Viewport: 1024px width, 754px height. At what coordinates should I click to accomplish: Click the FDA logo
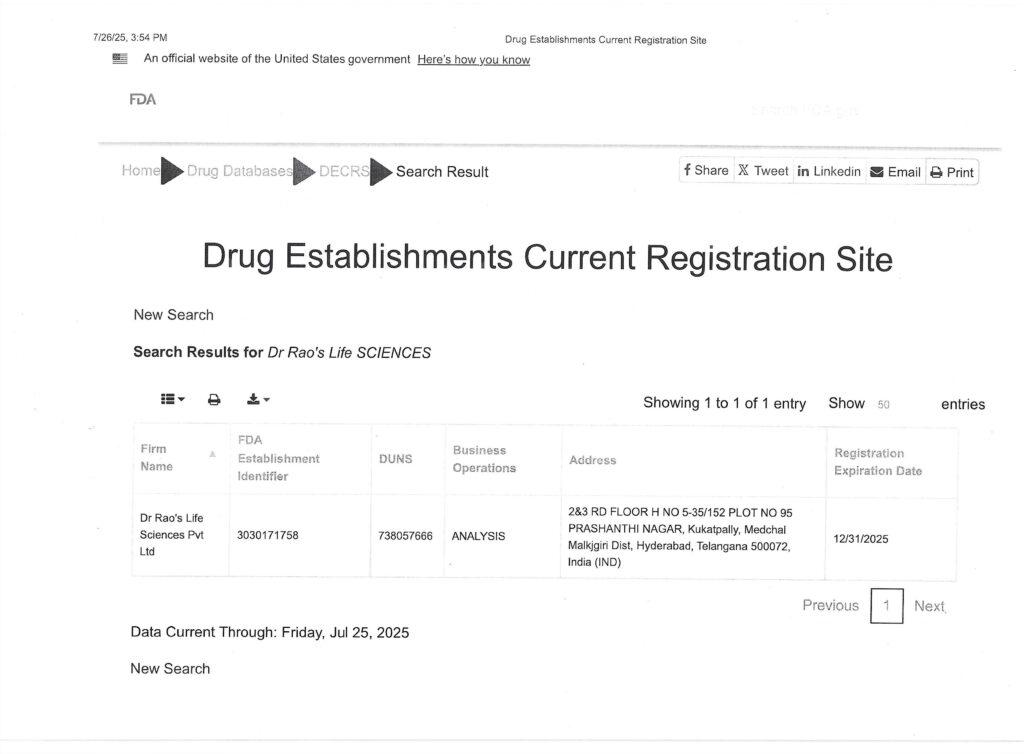[142, 100]
